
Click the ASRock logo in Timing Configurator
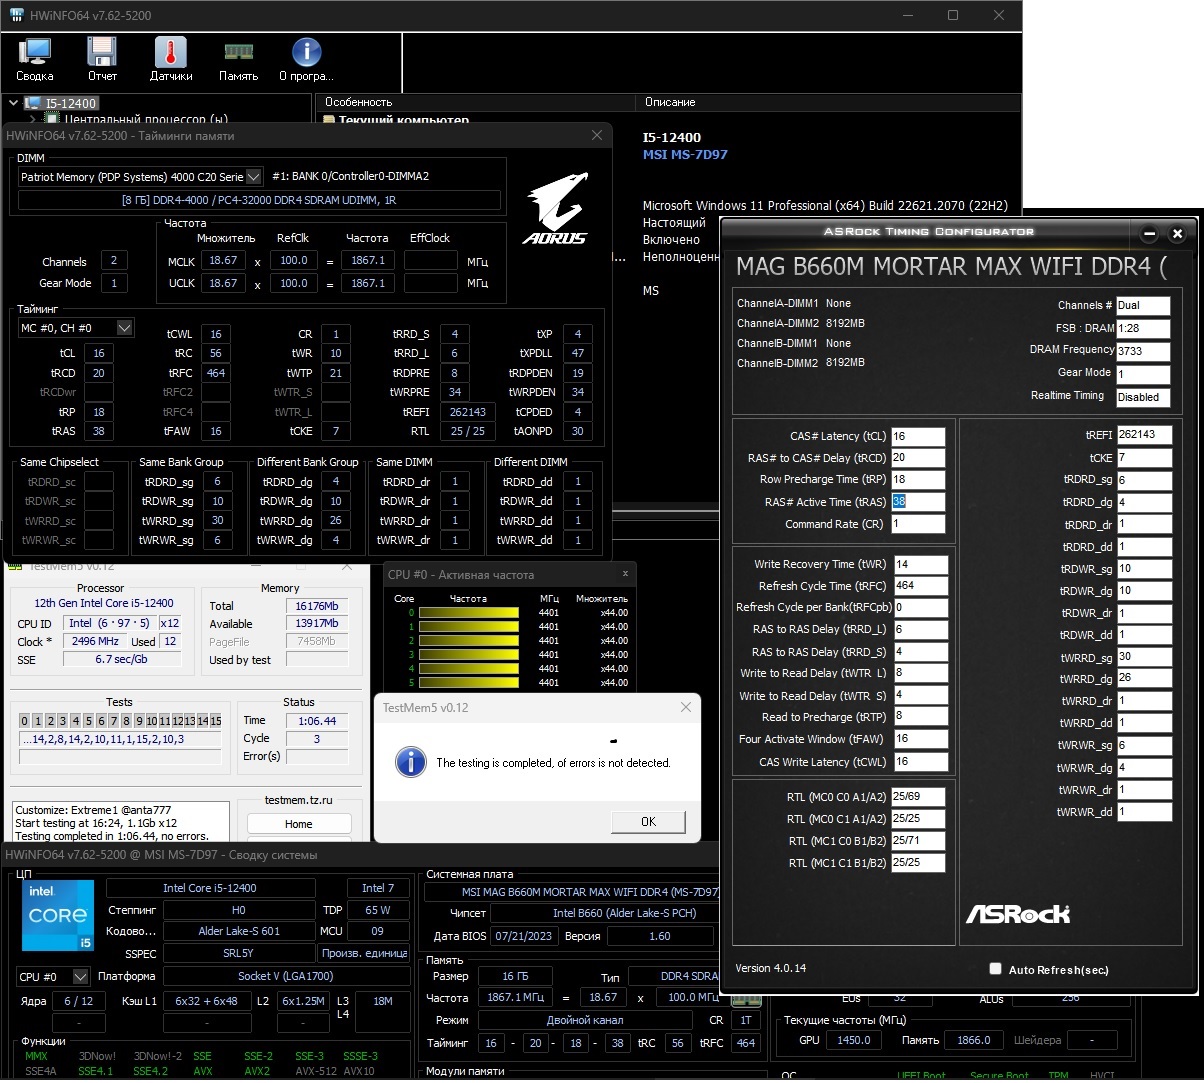coord(1017,913)
